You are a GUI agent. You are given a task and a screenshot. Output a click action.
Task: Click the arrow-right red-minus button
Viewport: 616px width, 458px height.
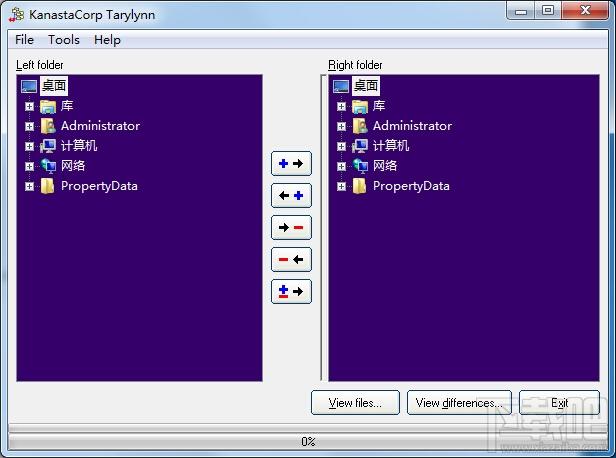tap(291, 227)
